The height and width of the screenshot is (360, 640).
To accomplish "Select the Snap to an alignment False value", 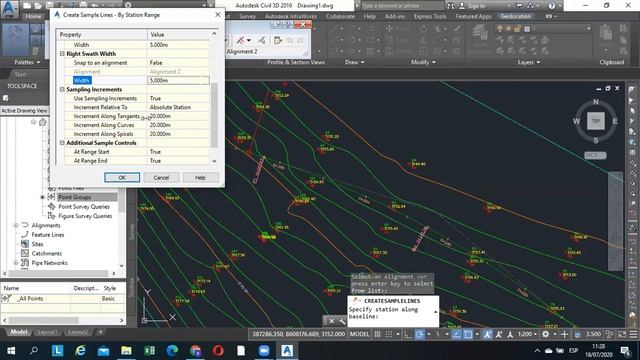I will [x=178, y=63].
